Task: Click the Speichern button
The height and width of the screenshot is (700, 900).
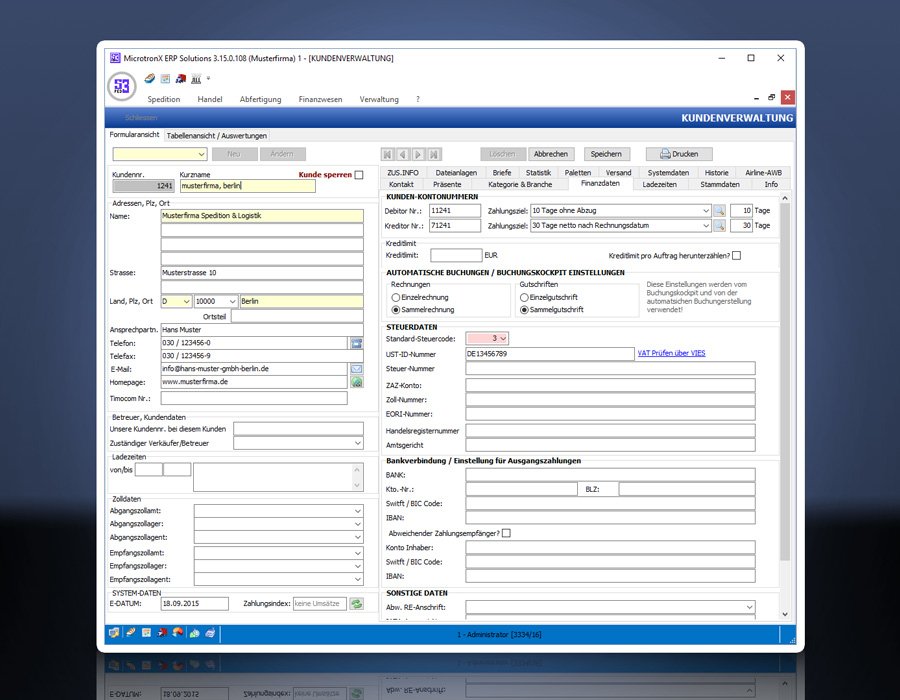Action: (x=606, y=154)
